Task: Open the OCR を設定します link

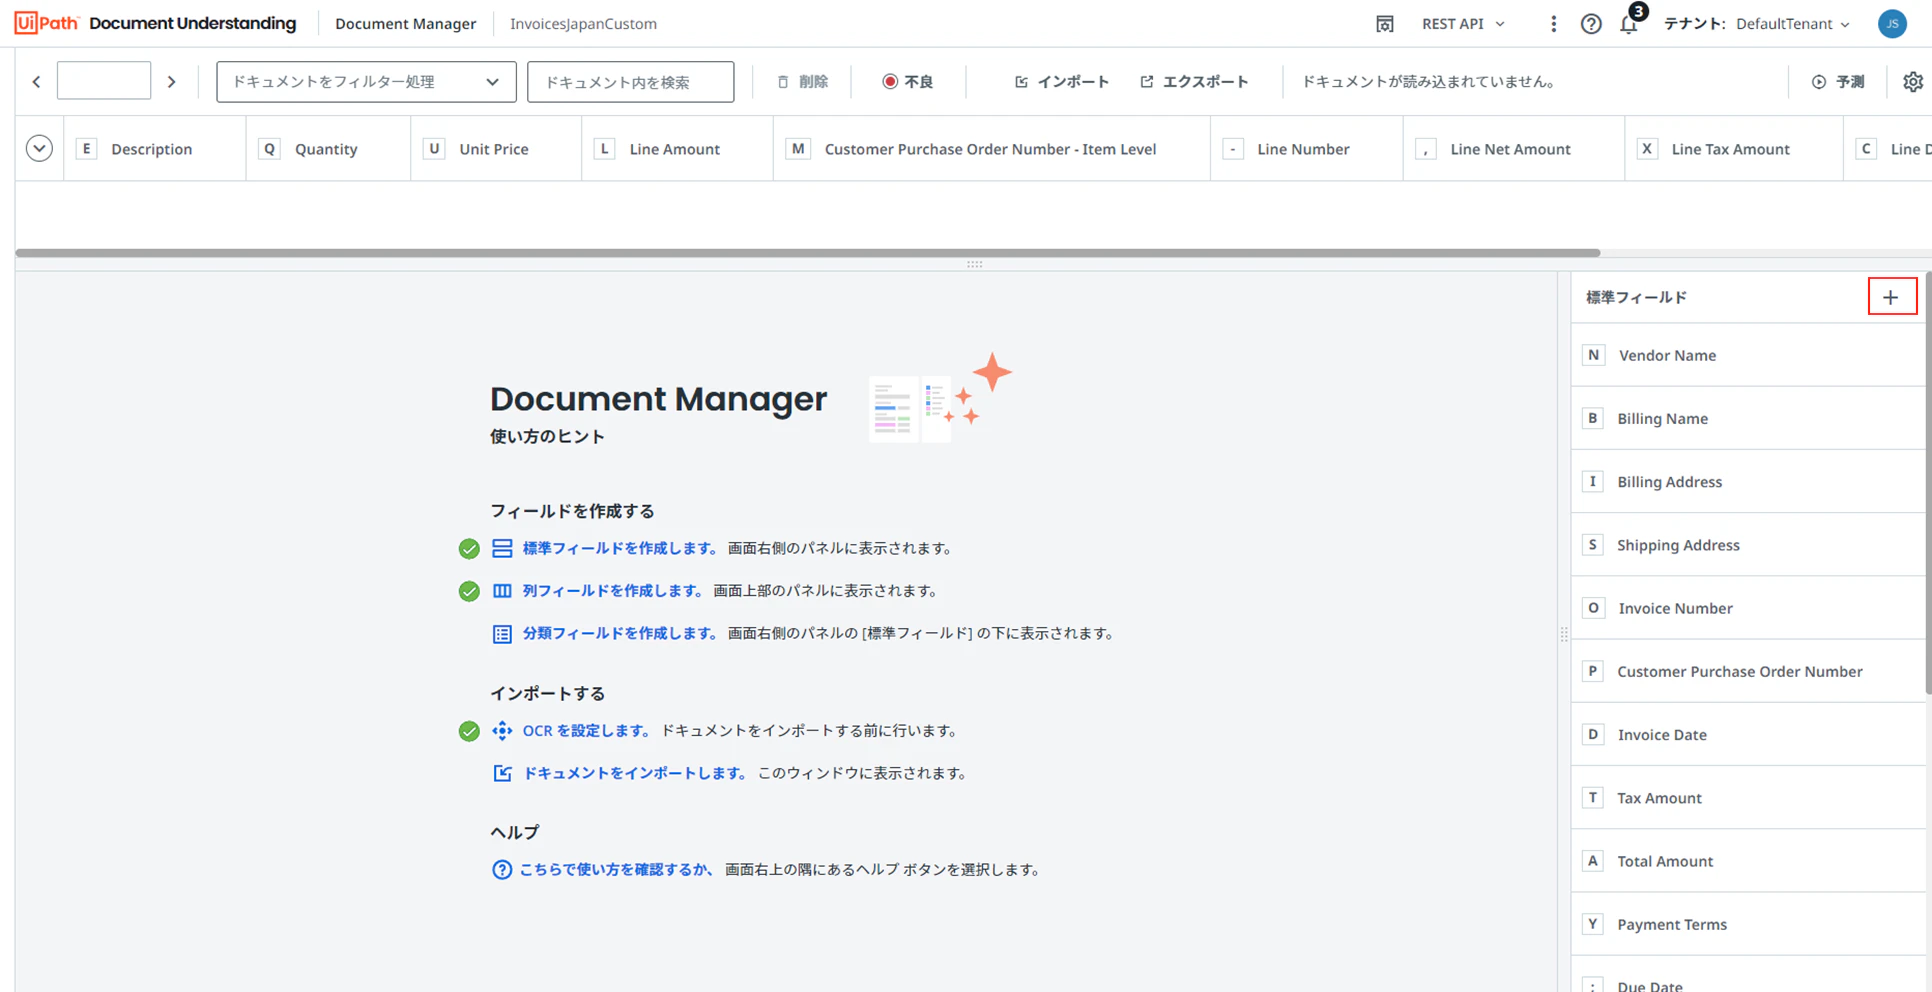Action: pyautogui.click(x=587, y=731)
